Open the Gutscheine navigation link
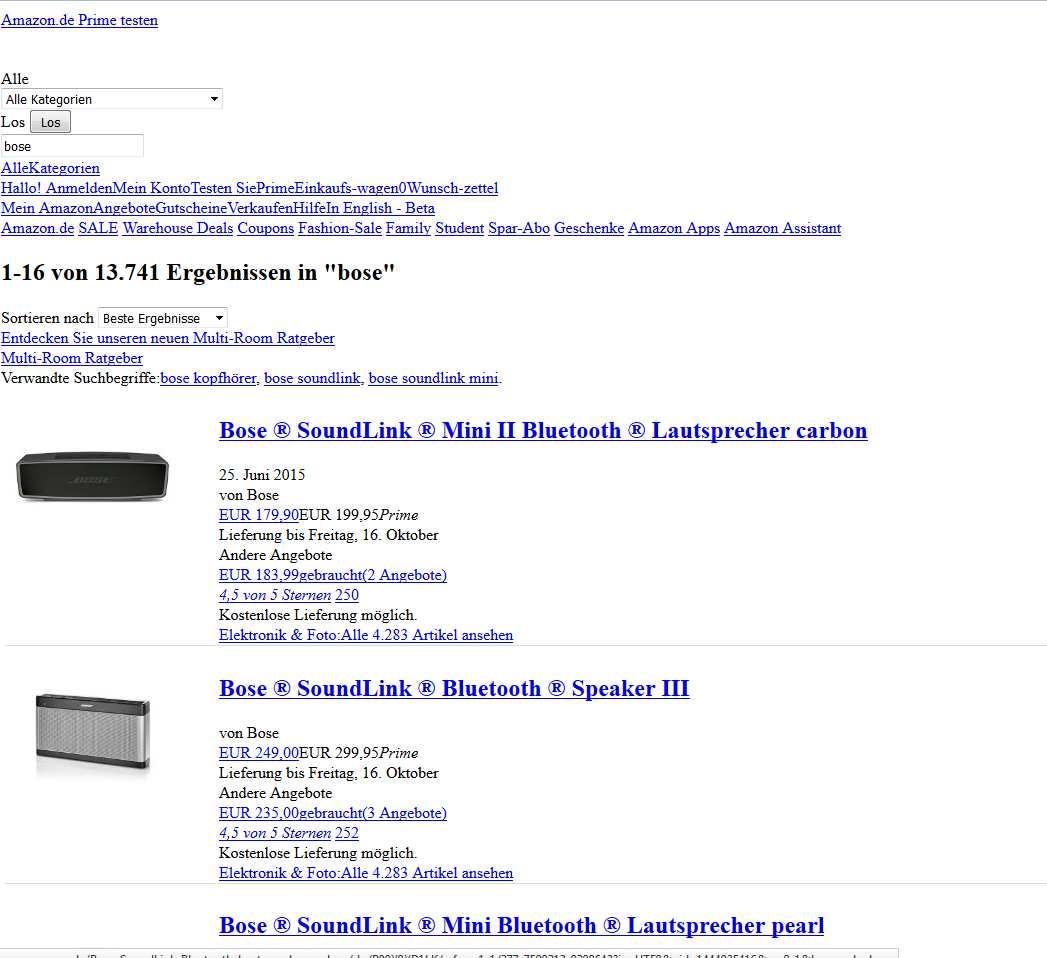Screen dimensions: 1047x958 [191, 208]
